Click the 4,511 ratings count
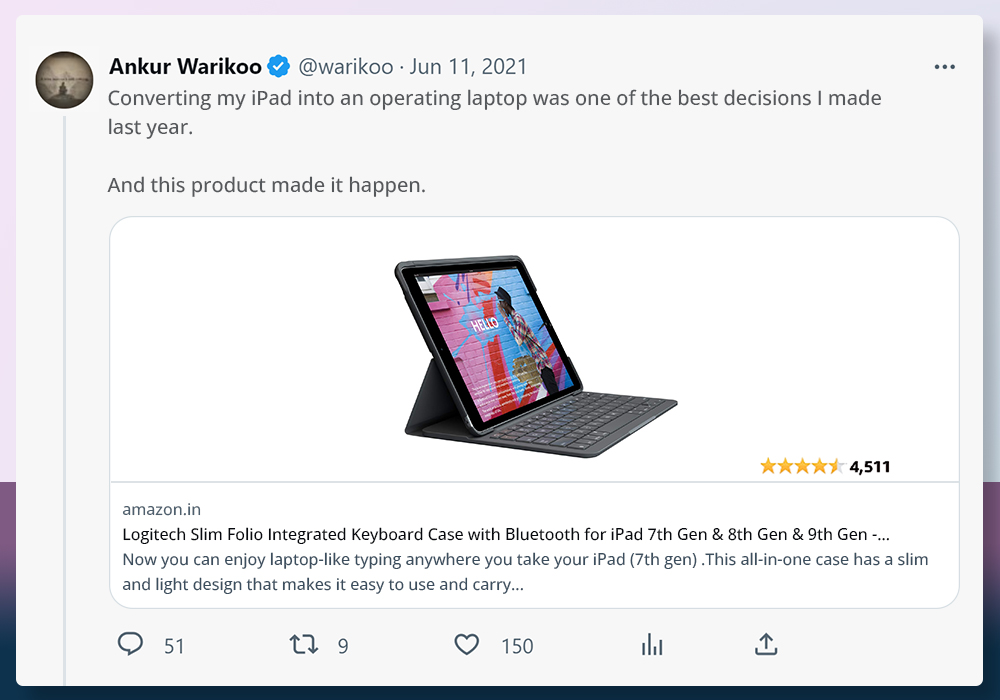 870,467
